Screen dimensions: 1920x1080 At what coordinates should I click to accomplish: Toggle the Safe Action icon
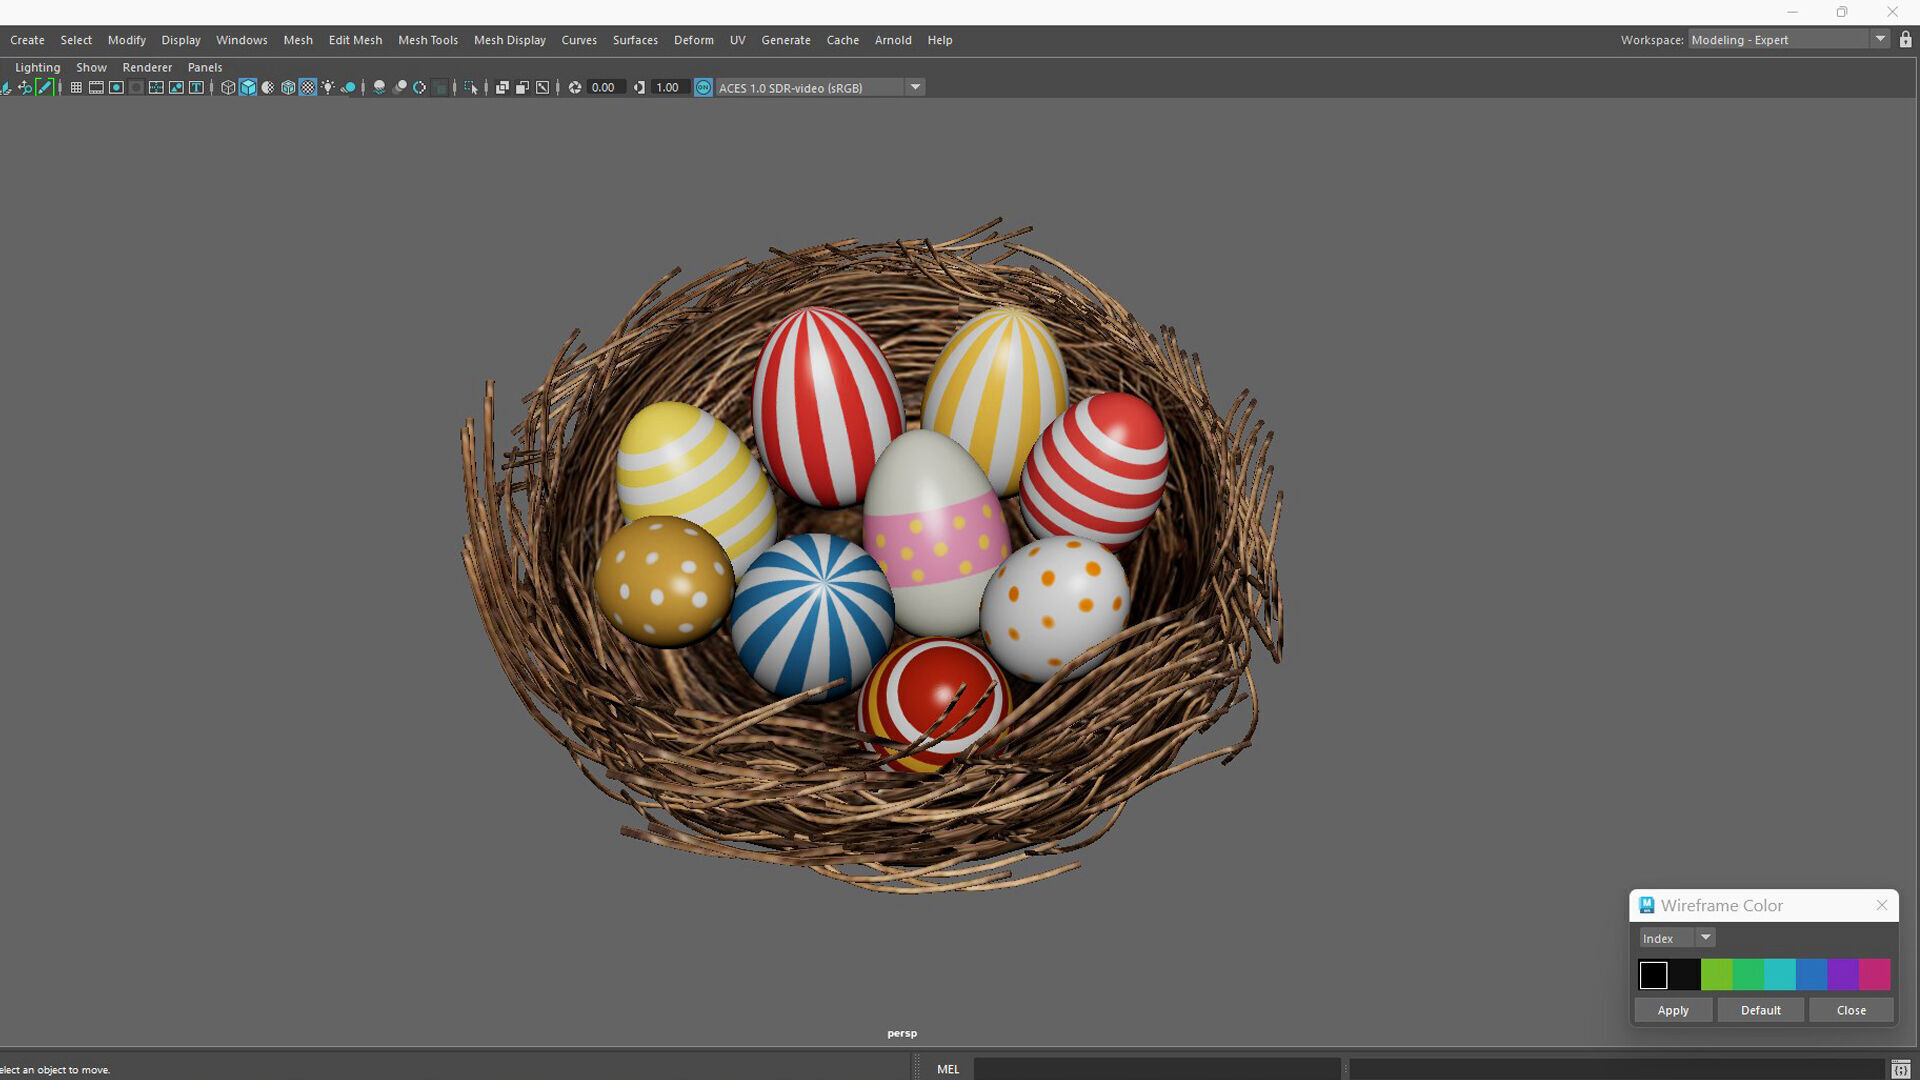click(176, 87)
